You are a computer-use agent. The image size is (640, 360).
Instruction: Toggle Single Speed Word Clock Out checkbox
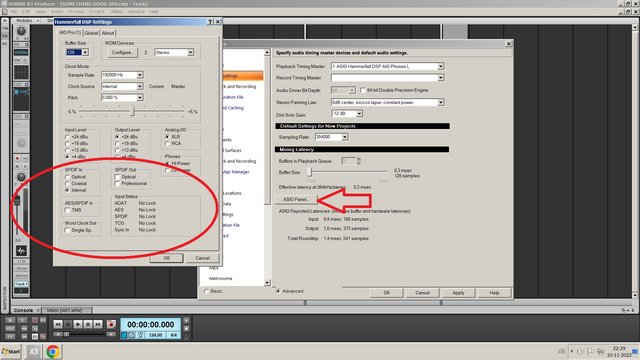(67, 230)
